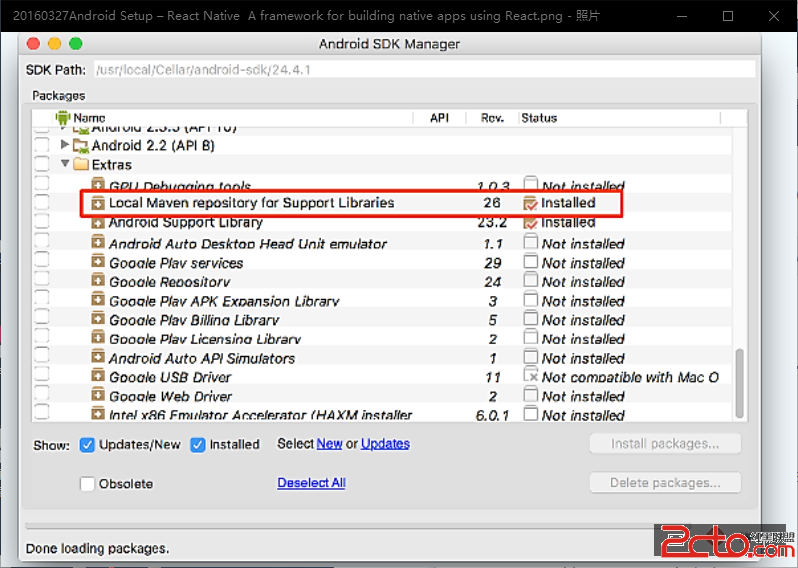The height and width of the screenshot is (568, 798).
Task: Check the Google Play services package checkbox
Action: pyautogui.click(x=42, y=260)
